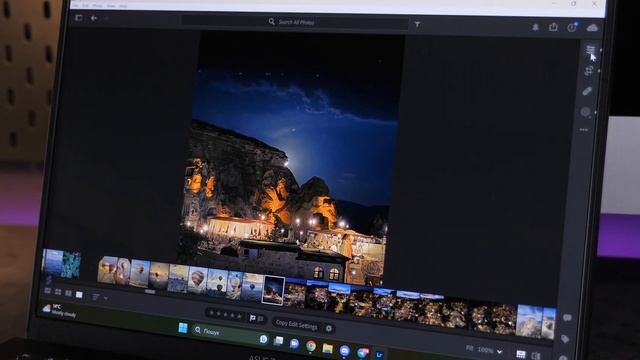Open the three-dot more options menu
The width and height of the screenshot is (640, 360).
(x=584, y=130)
